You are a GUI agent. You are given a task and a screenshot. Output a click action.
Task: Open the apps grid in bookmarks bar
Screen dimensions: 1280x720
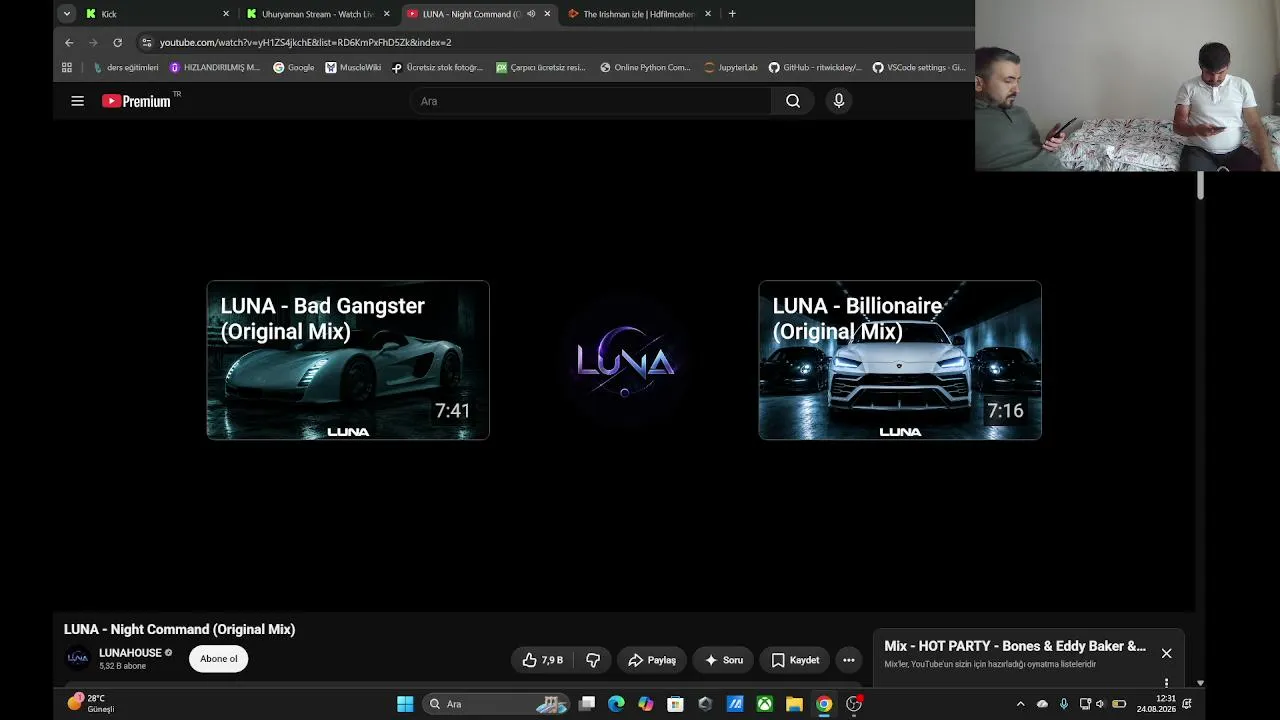pos(67,67)
